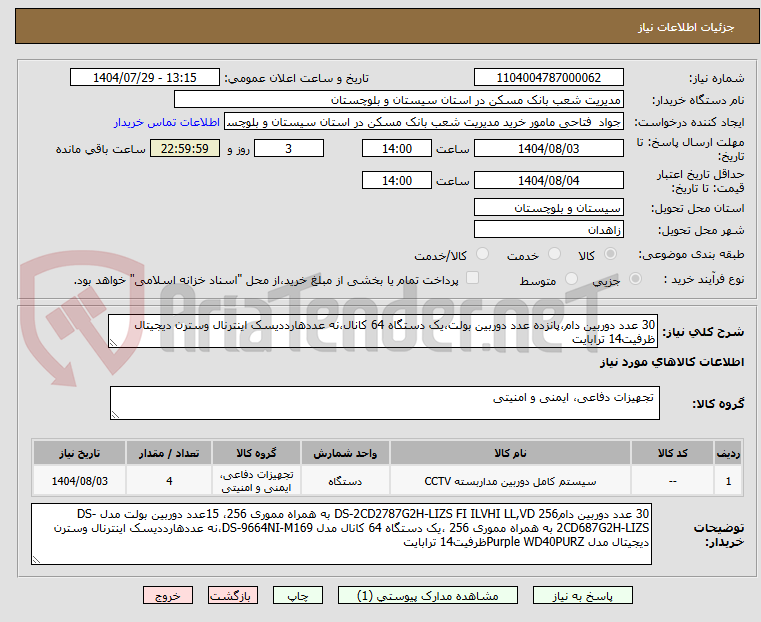This screenshot has height=622, width=761.
Task: Click شهر محل تحویل field زاهدان
Action: pyautogui.click(x=548, y=229)
